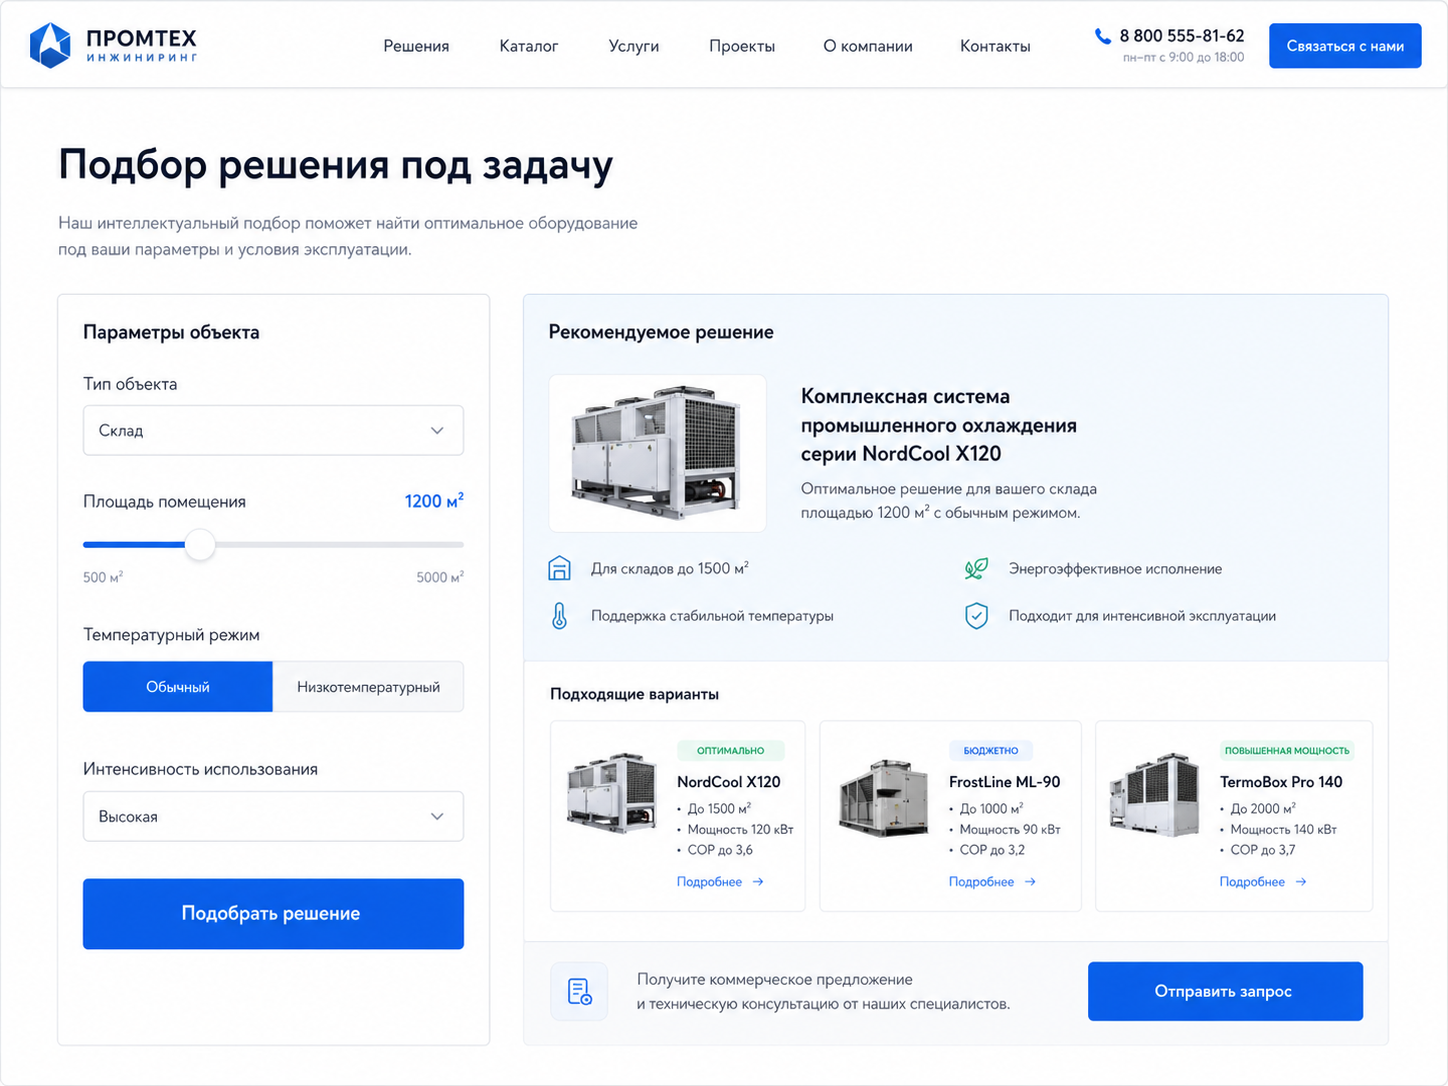This screenshot has height=1086, width=1448.
Task: Open 'Подробнее' link for NordCool X120
Action: 709,882
